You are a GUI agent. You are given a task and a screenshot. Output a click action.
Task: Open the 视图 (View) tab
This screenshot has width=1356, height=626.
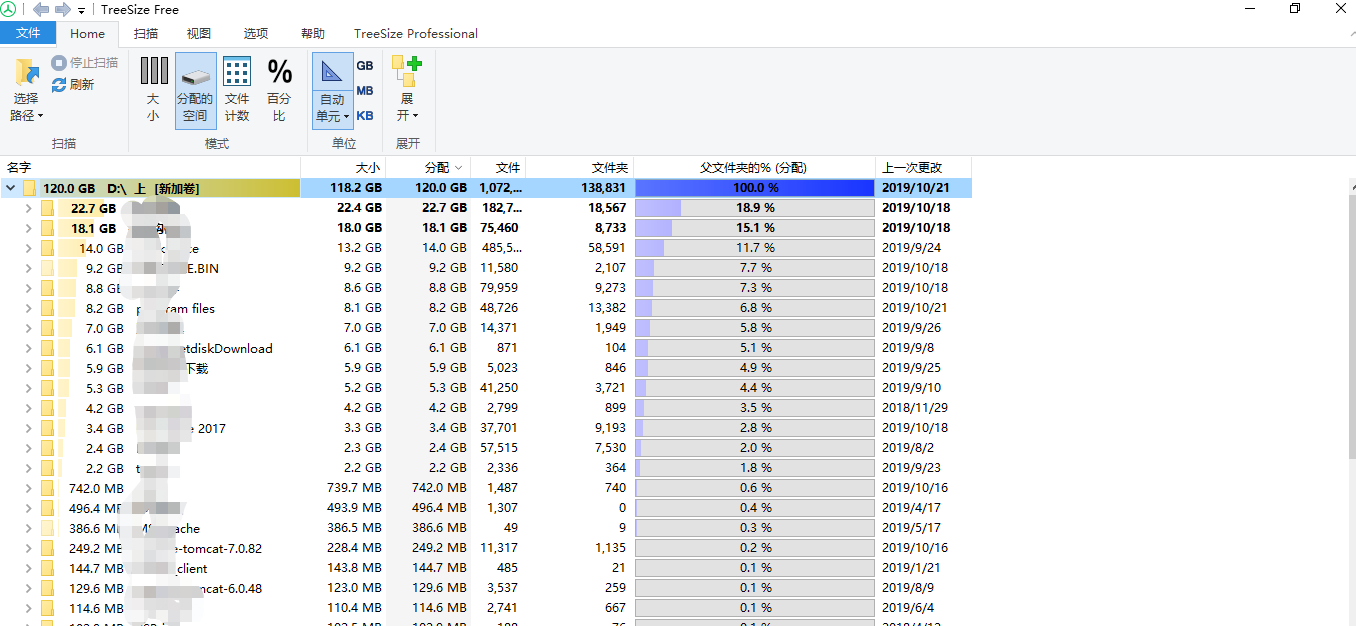pos(199,33)
